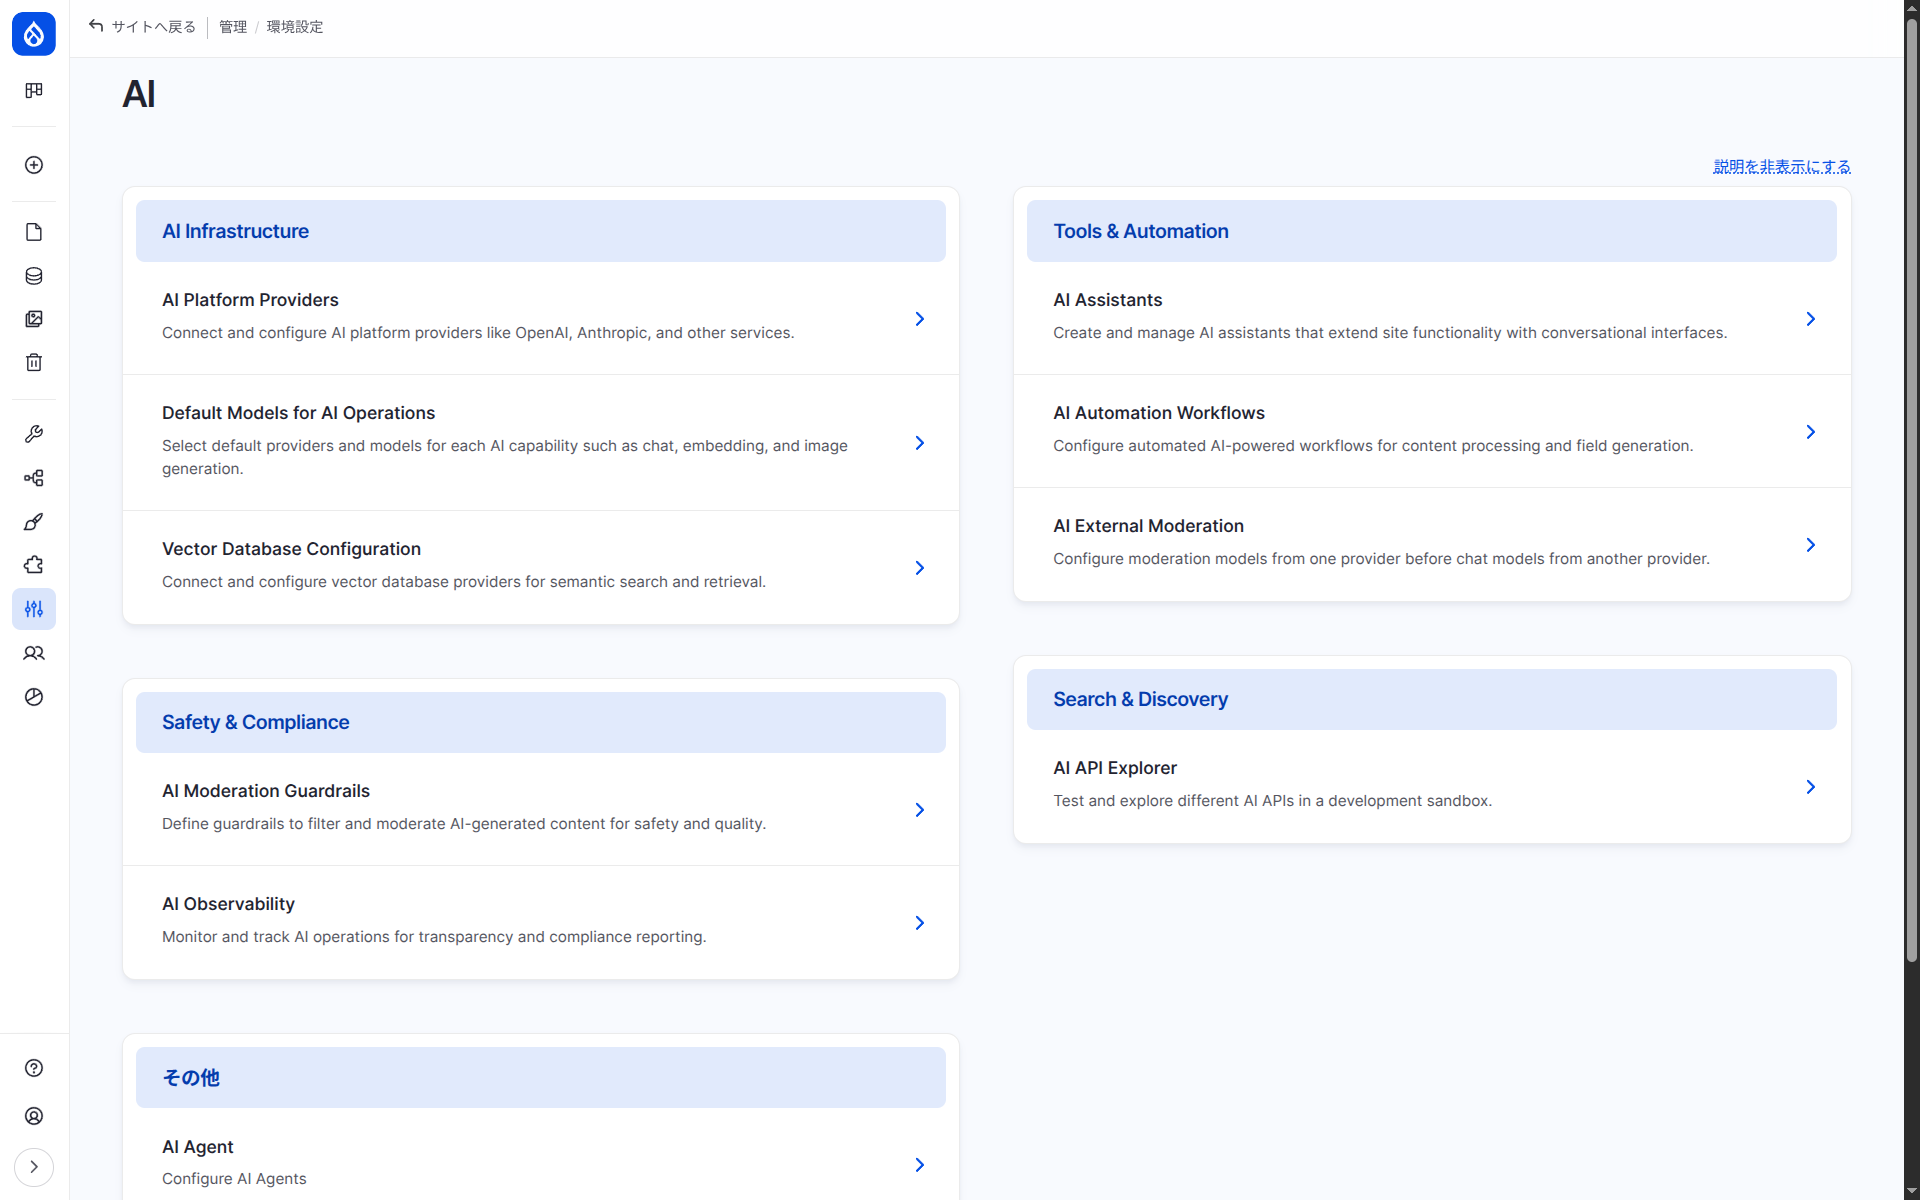
Task: Click the Media images sidebar icon
Action: (34, 319)
